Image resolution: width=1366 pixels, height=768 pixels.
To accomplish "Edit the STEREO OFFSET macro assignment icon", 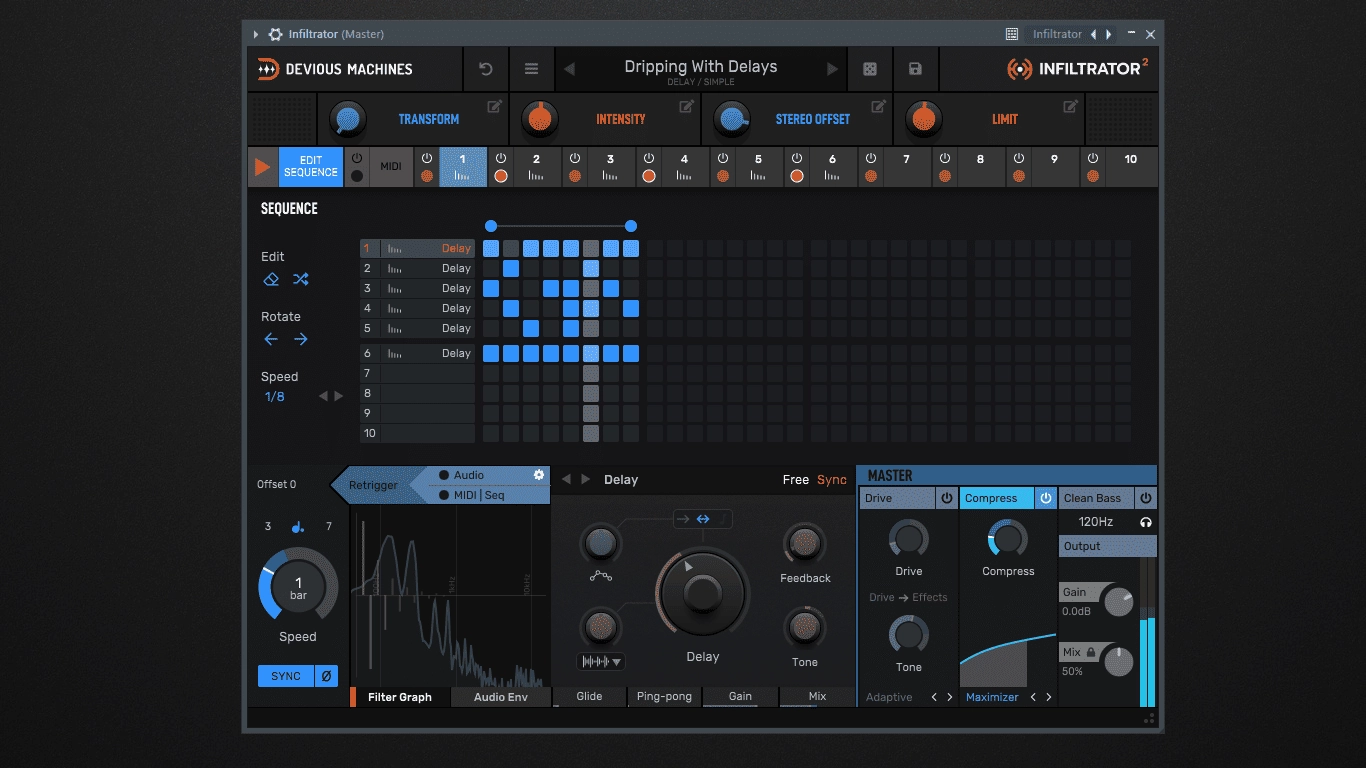I will pos(878,106).
